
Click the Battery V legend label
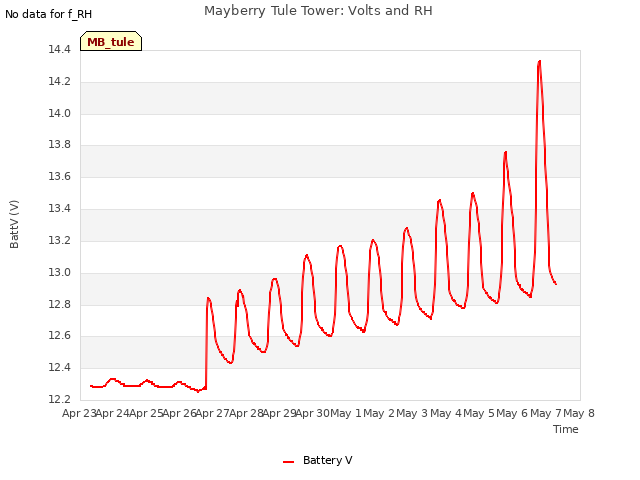(x=327, y=460)
